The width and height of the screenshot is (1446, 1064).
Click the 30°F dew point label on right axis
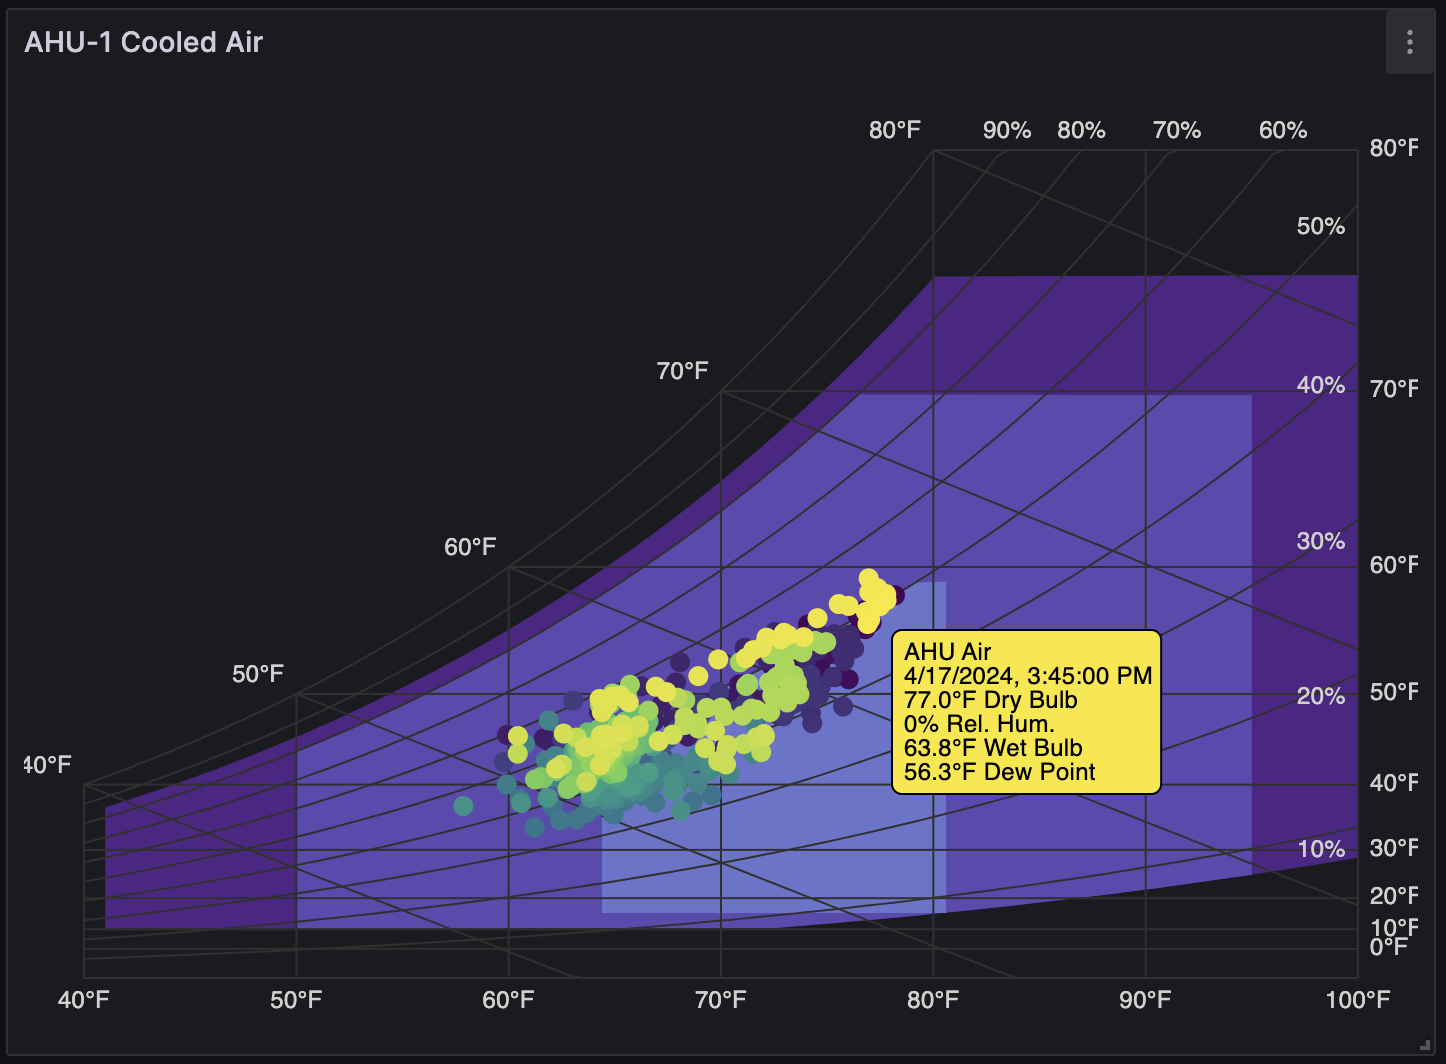(1394, 848)
